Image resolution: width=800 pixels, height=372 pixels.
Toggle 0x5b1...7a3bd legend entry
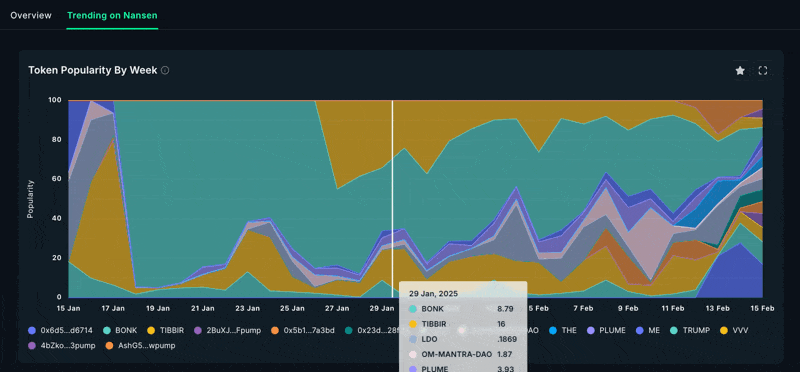pyautogui.click(x=304, y=331)
